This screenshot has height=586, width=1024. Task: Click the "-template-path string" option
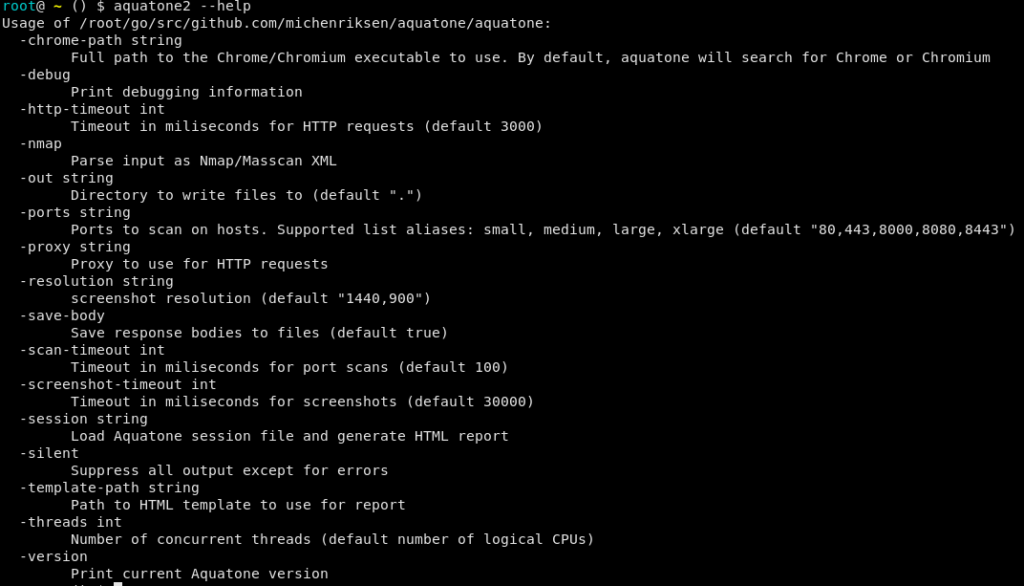click(x=110, y=488)
